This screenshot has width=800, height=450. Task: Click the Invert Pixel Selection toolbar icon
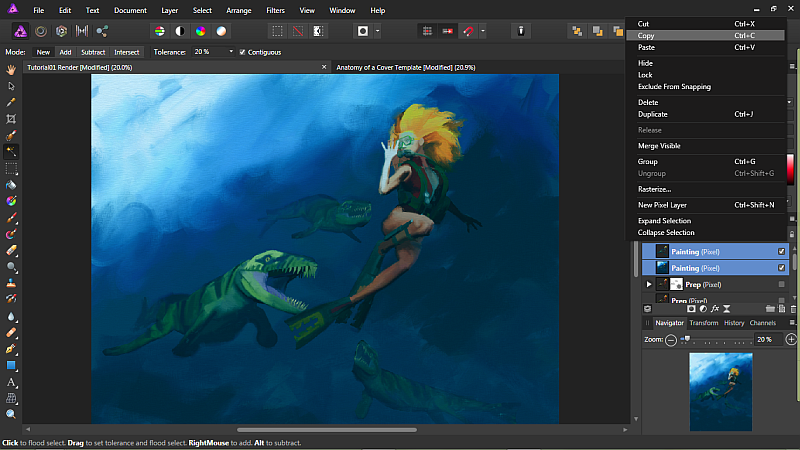click(317, 31)
